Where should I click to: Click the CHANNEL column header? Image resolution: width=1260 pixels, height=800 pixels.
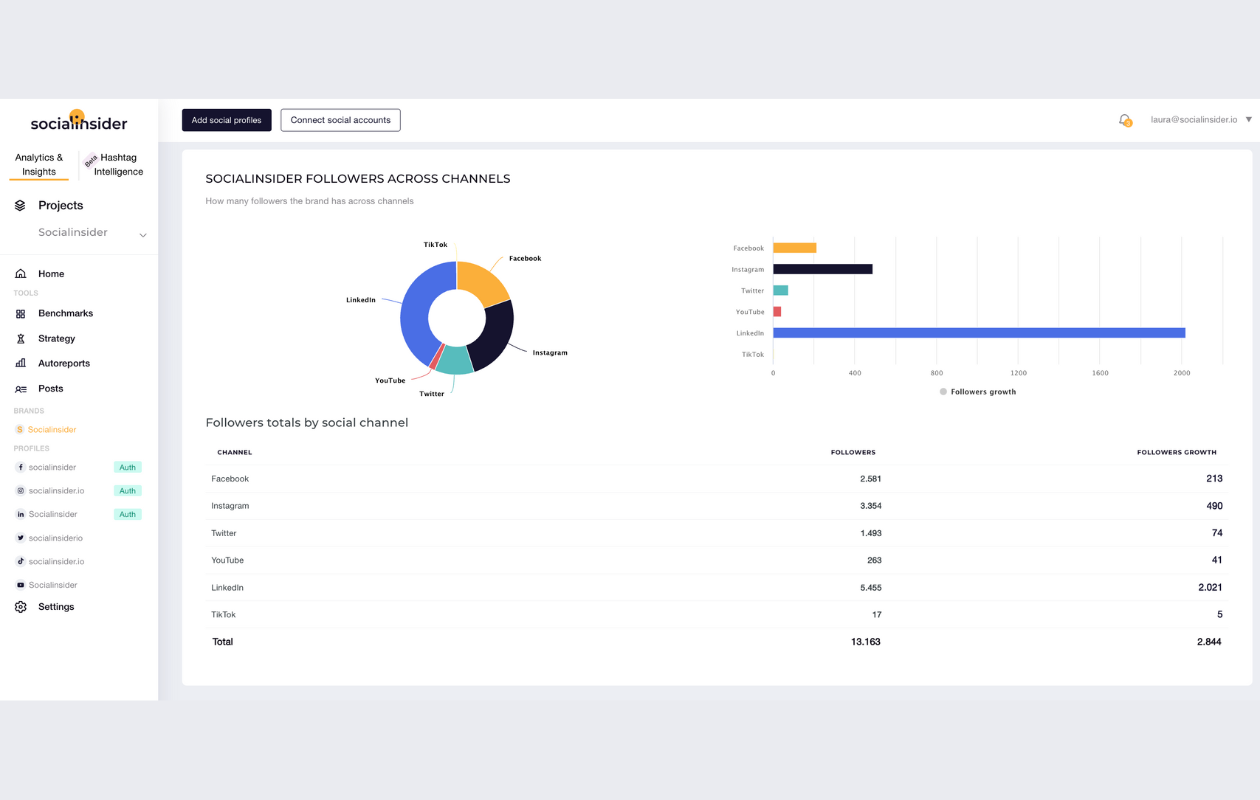235,453
